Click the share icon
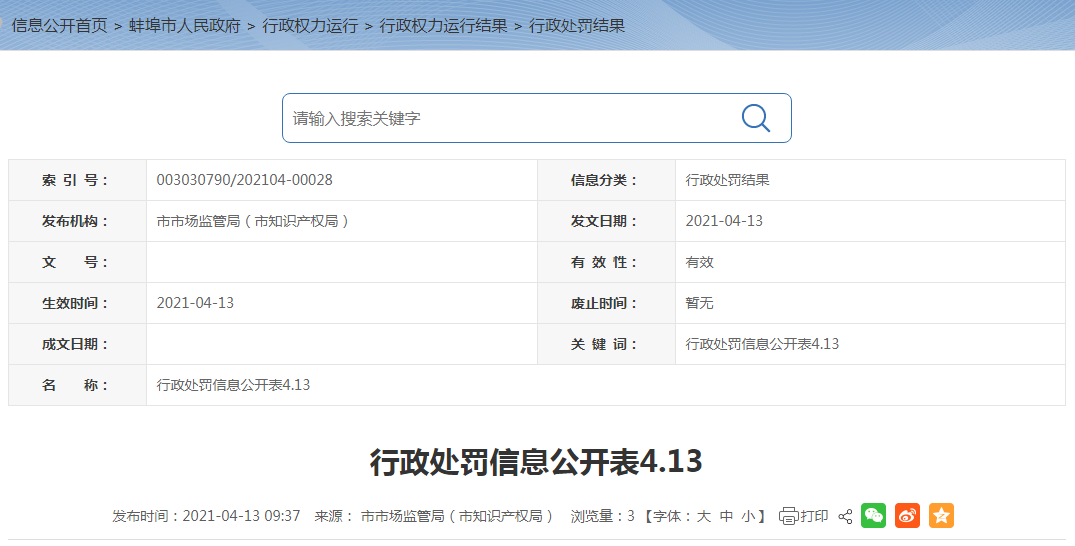Image resolution: width=1075 pixels, height=546 pixels. (x=845, y=516)
